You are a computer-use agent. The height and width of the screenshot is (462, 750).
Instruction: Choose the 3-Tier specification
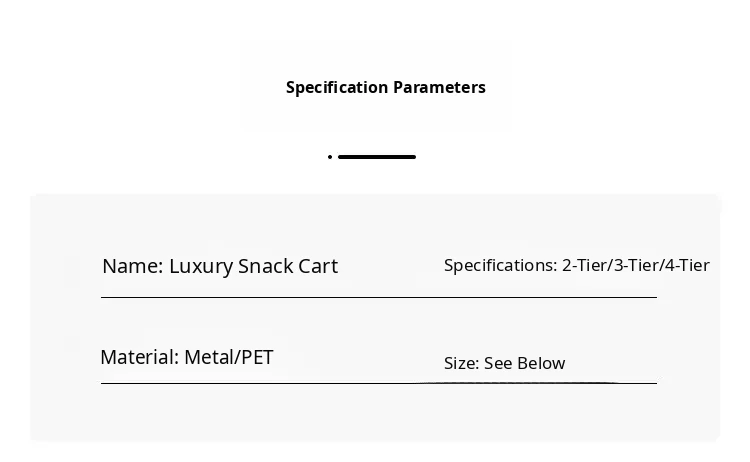(634, 265)
